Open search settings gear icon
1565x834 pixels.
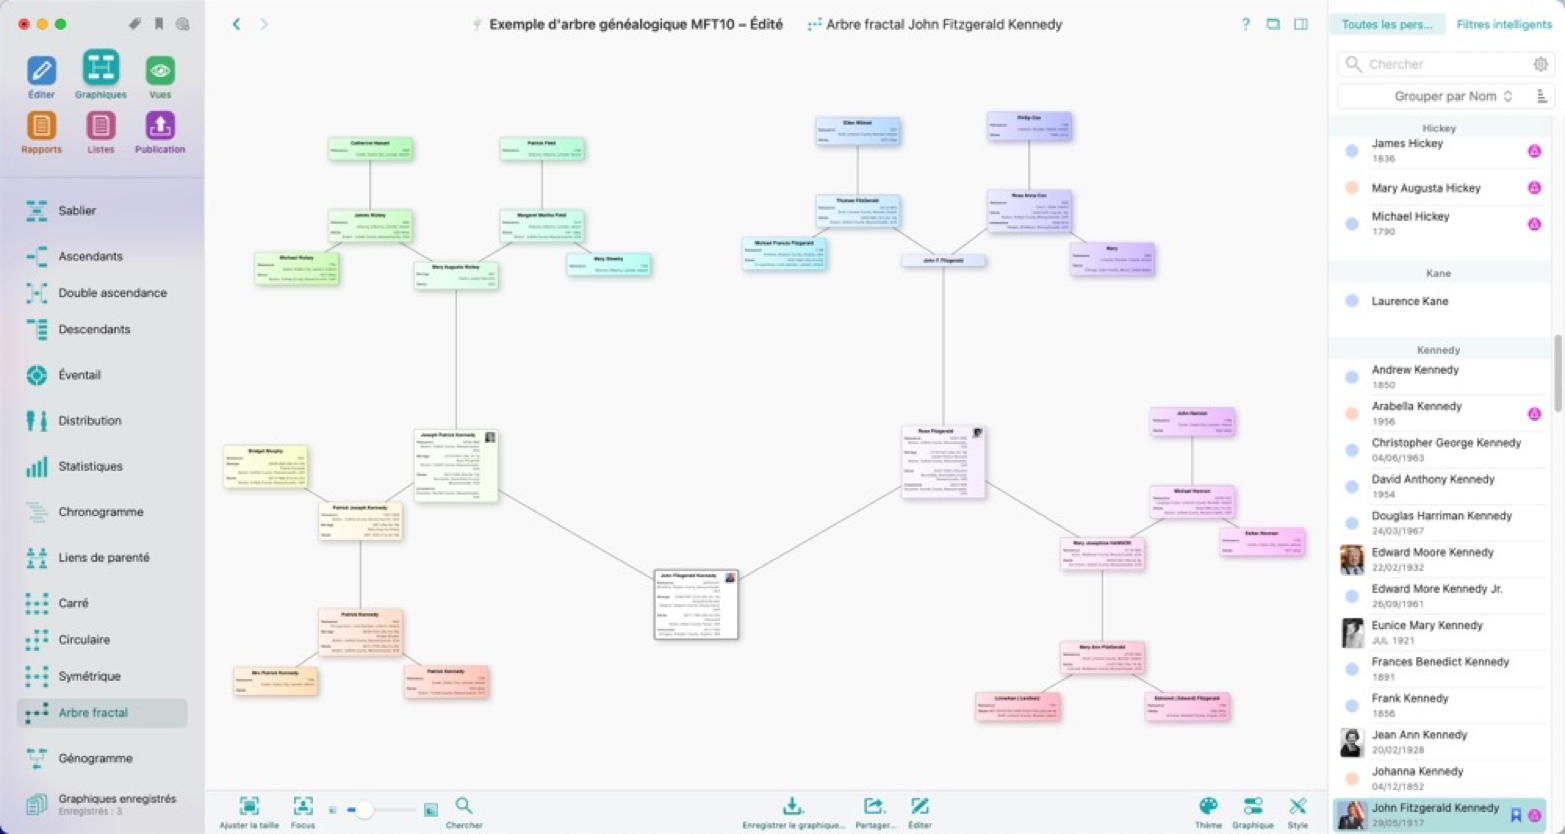[x=1540, y=64]
